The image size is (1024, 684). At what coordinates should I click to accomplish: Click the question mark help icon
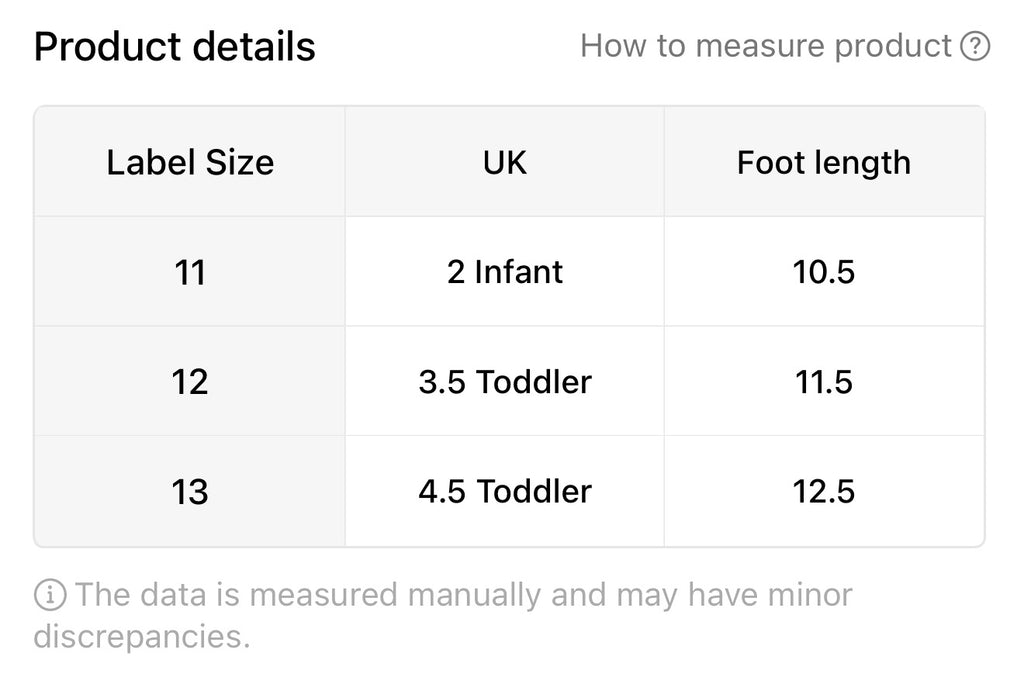point(975,46)
